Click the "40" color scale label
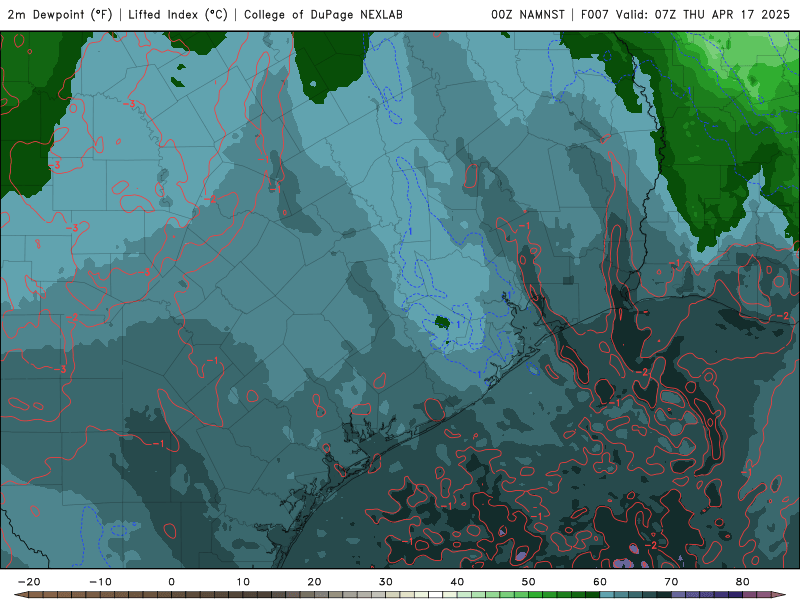This screenshot has height=600, width=800. click(457, 582)
